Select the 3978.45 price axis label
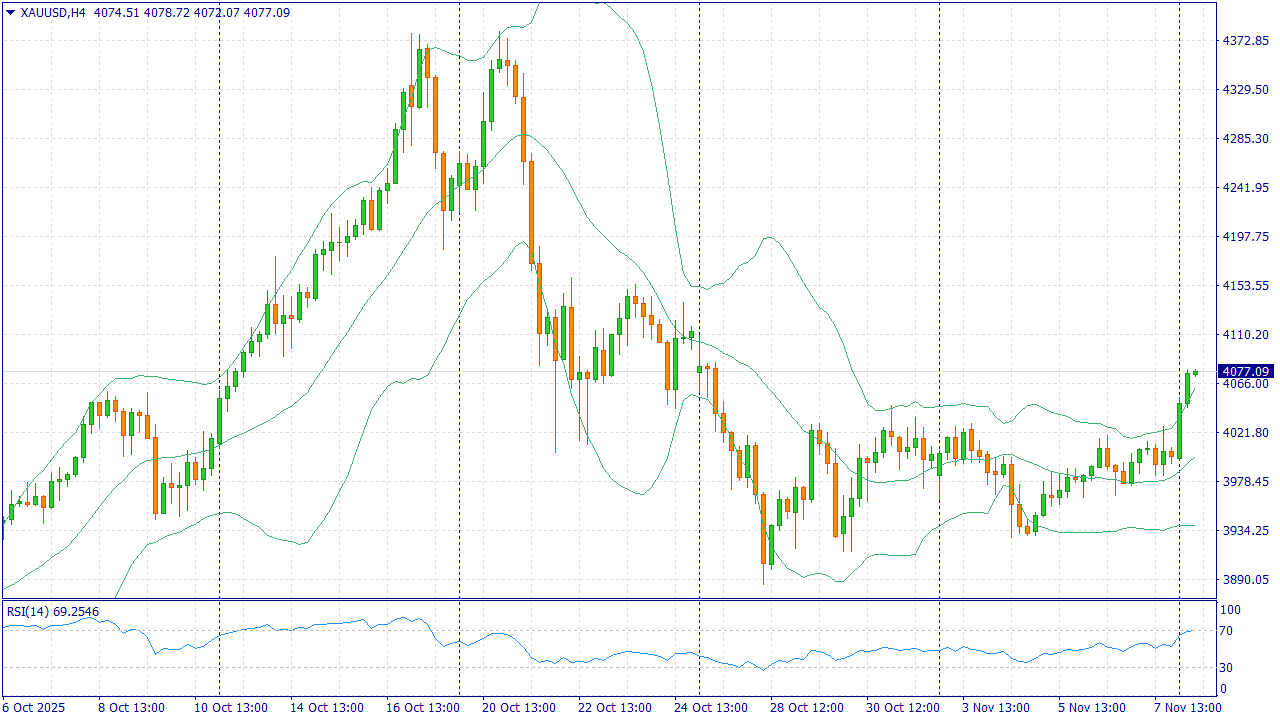Image resolution: width=1280 pixels, height=720 pixels. tap(1245, 482)
